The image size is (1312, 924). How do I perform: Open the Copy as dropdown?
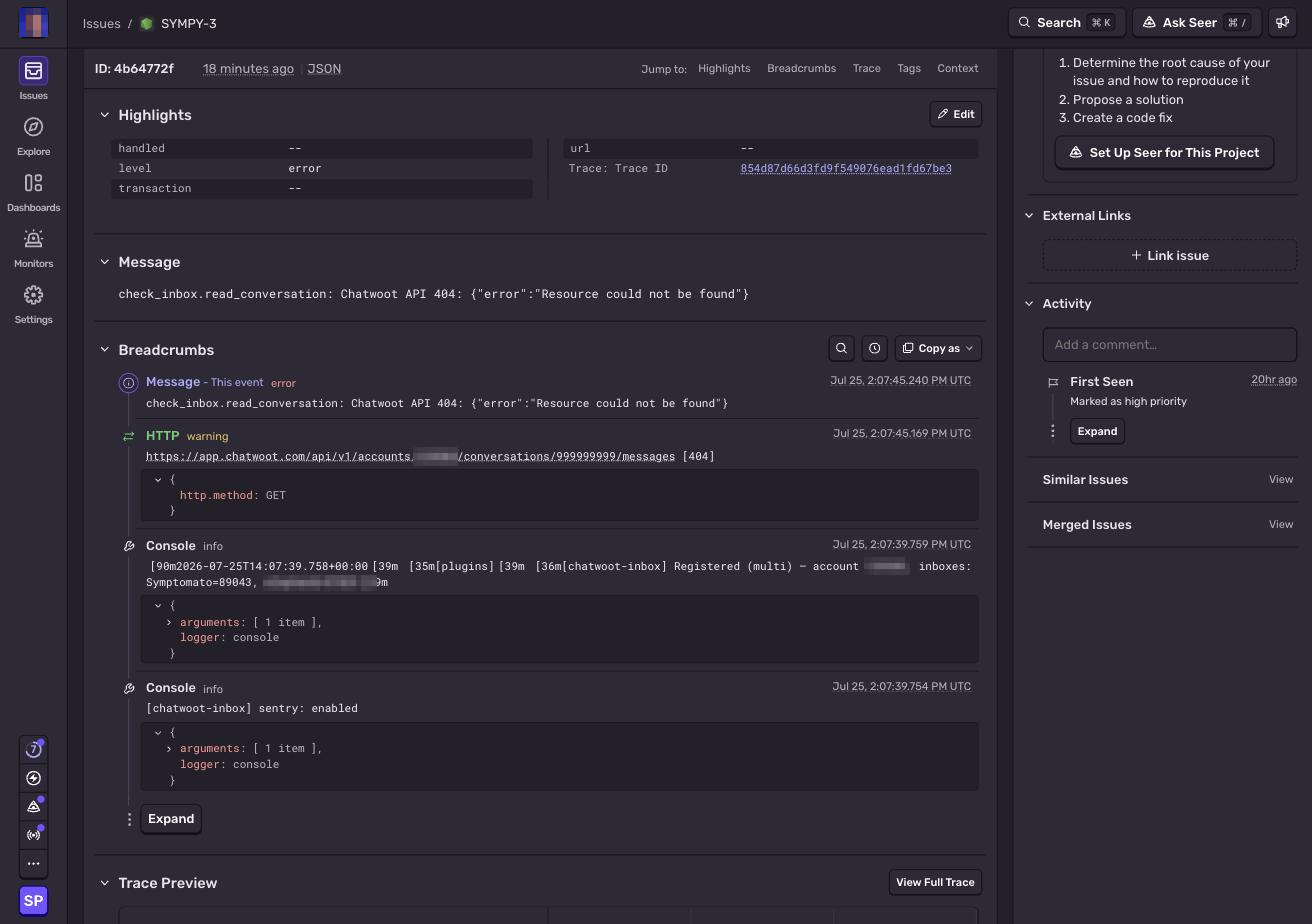point(938,348)
